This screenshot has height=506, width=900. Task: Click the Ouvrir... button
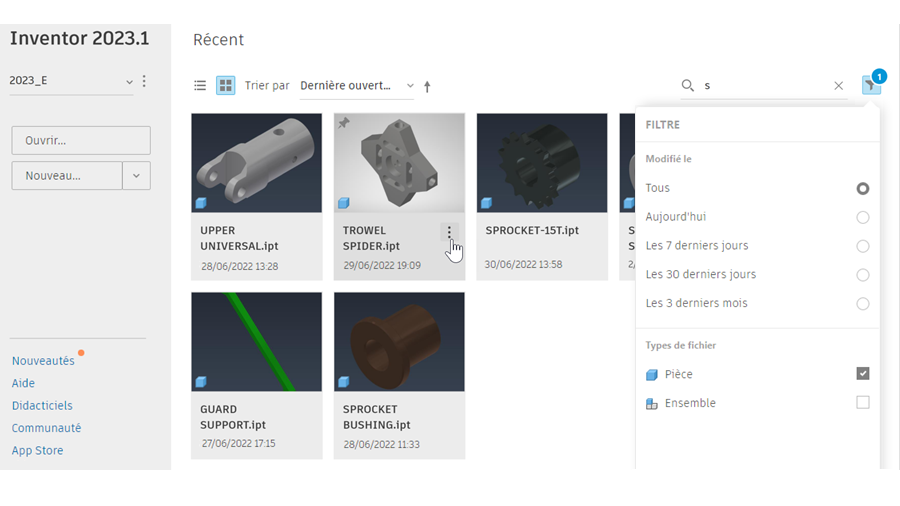click(81, 141)
